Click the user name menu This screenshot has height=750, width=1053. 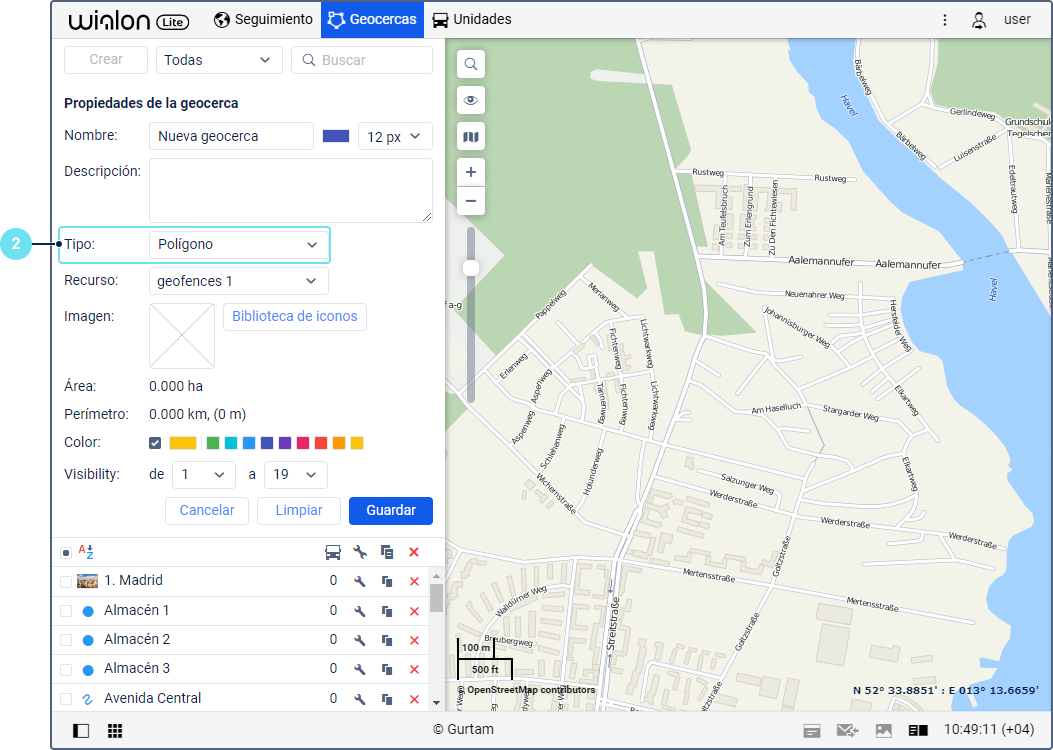coord(1017,19)
